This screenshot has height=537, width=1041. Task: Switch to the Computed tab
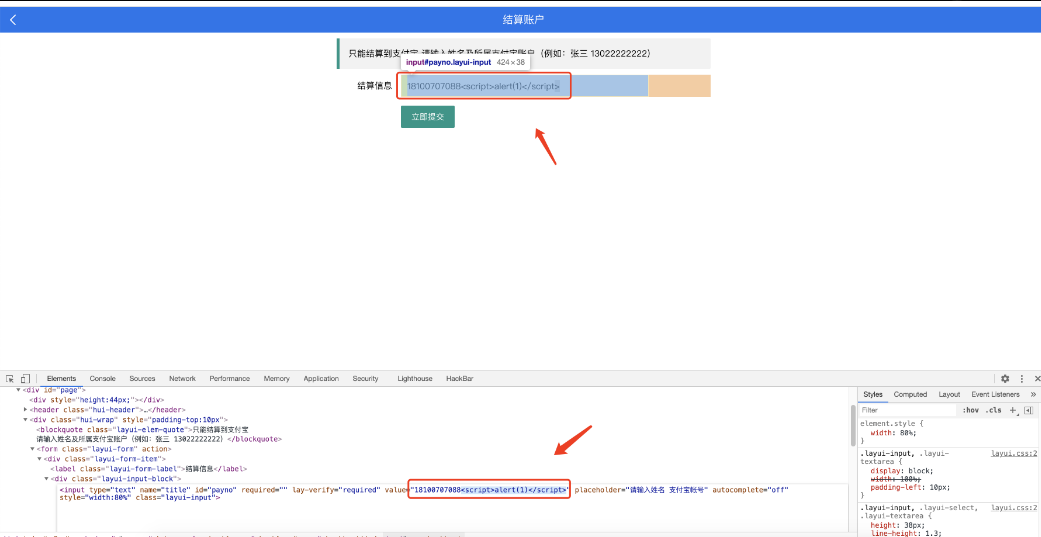[x=910, y=394]
